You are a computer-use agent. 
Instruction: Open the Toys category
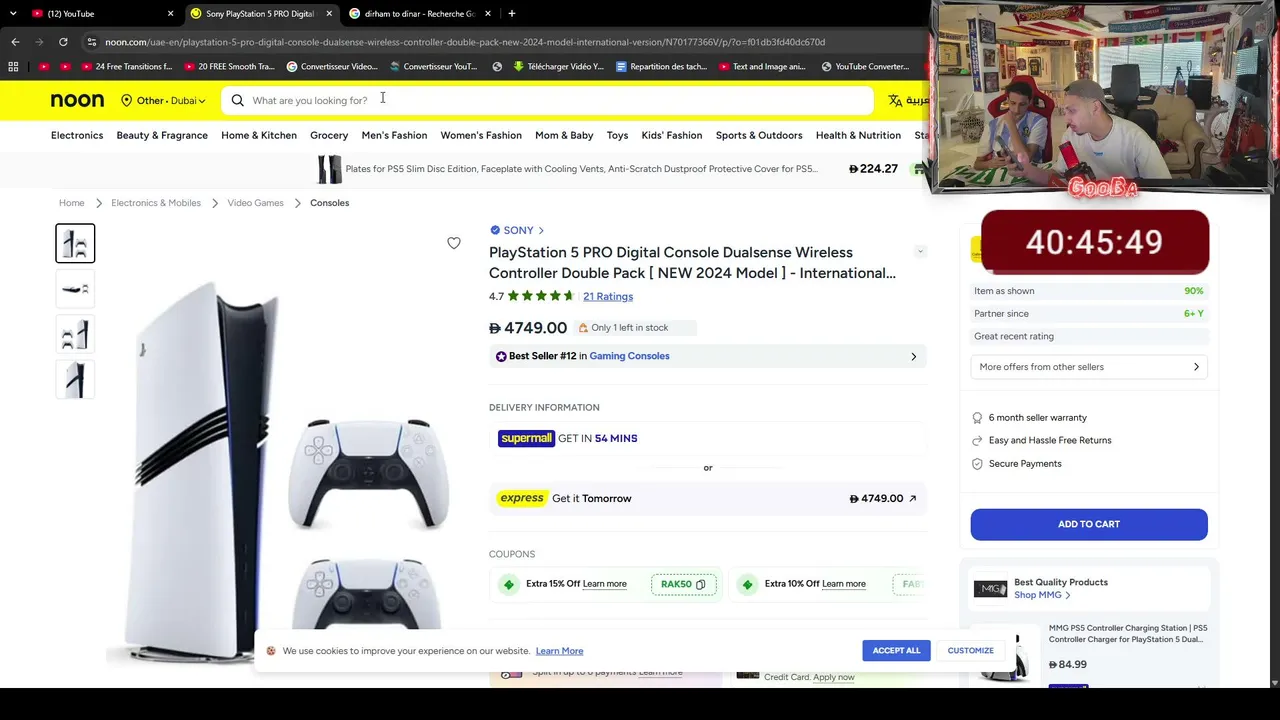tap(617, 135)
